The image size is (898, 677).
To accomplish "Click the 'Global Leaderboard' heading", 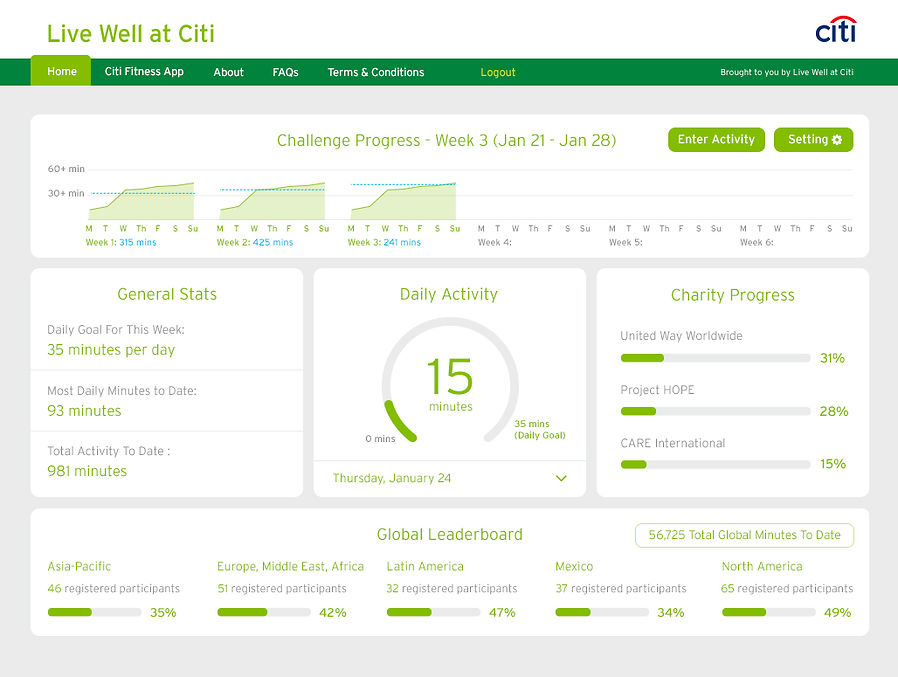I will [x=450, y=534].
